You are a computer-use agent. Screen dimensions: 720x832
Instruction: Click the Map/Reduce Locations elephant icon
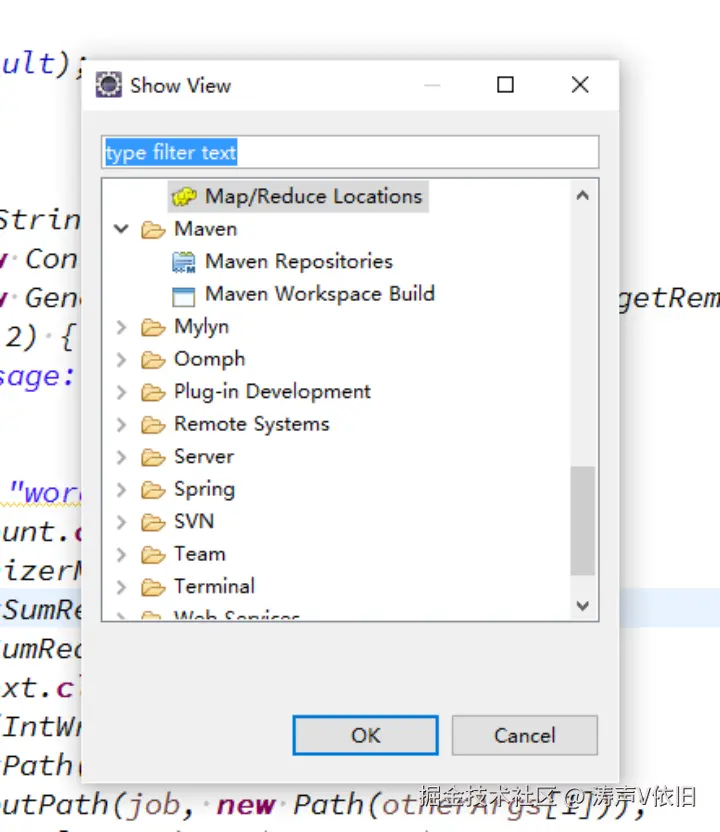pos(184,197)
